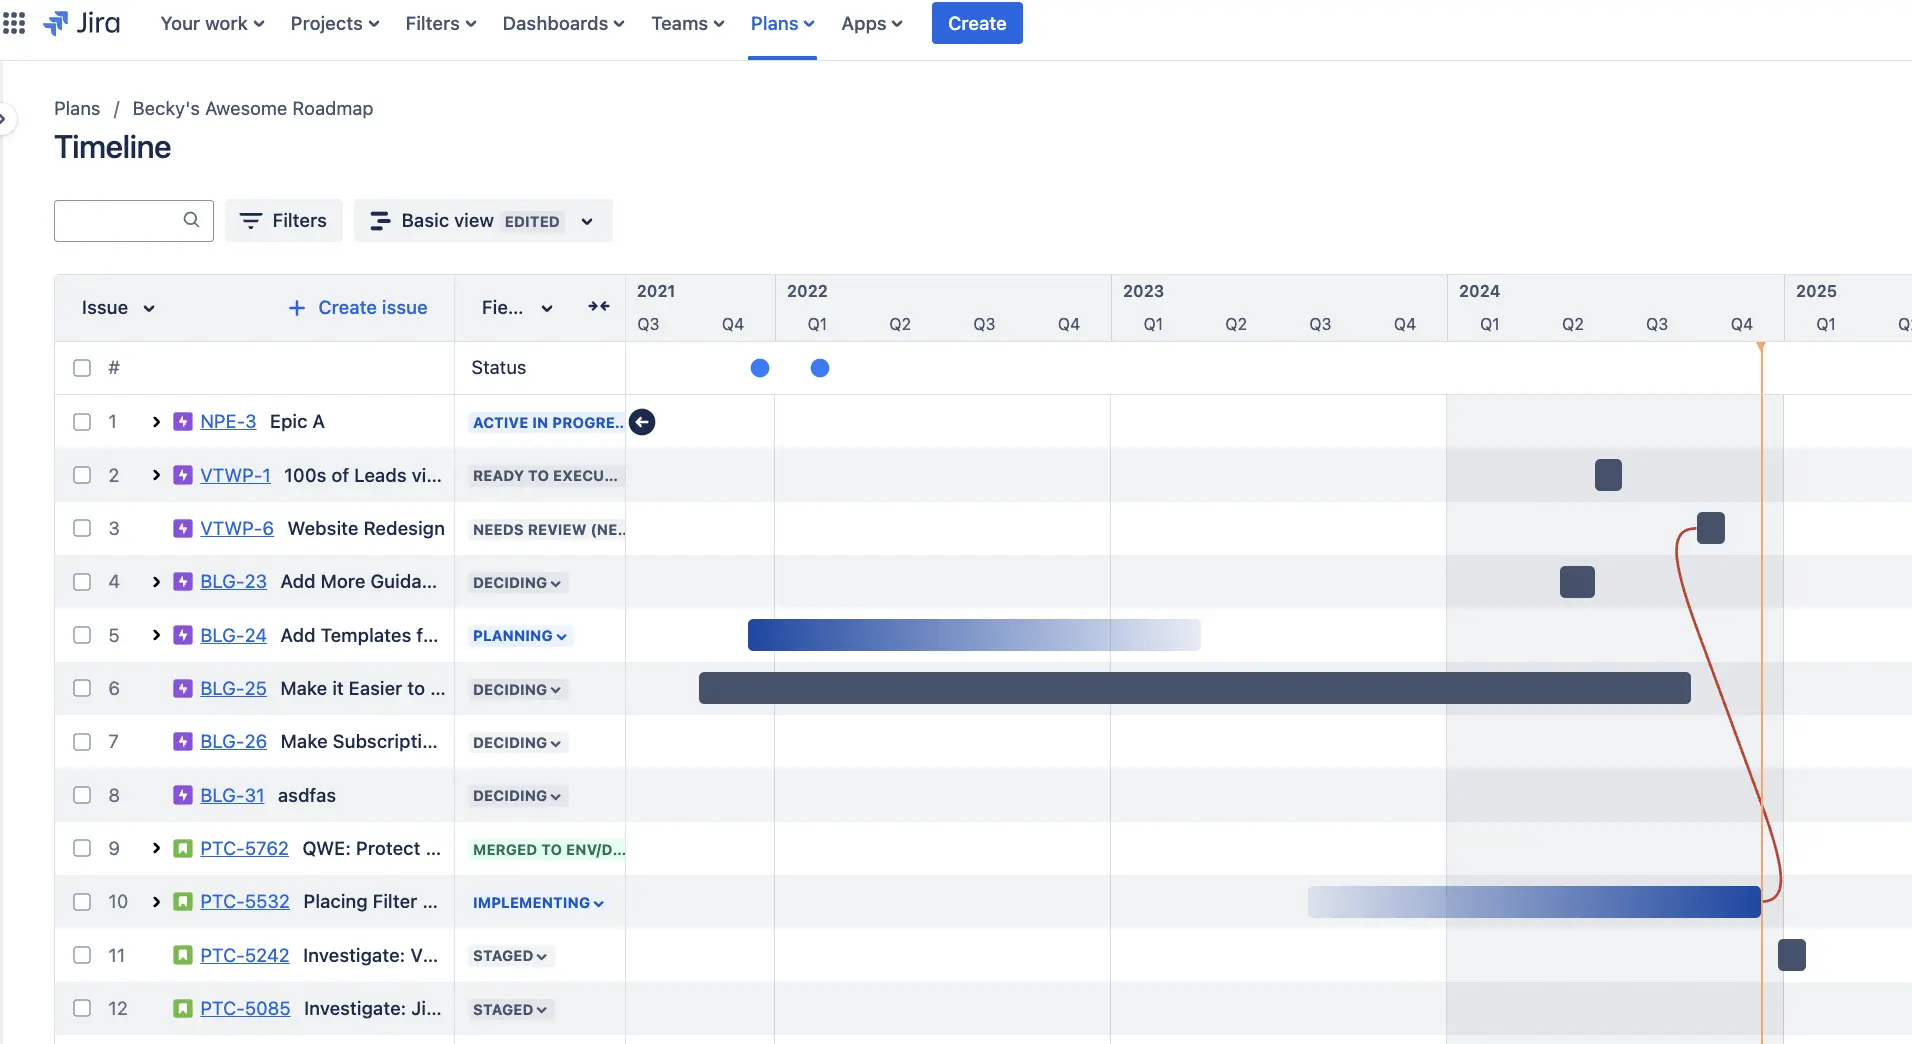The height and width of the screenshot is (1044, 1912).
Task: Expand the NPE-3 Epic A row
Action: (156, 422)
